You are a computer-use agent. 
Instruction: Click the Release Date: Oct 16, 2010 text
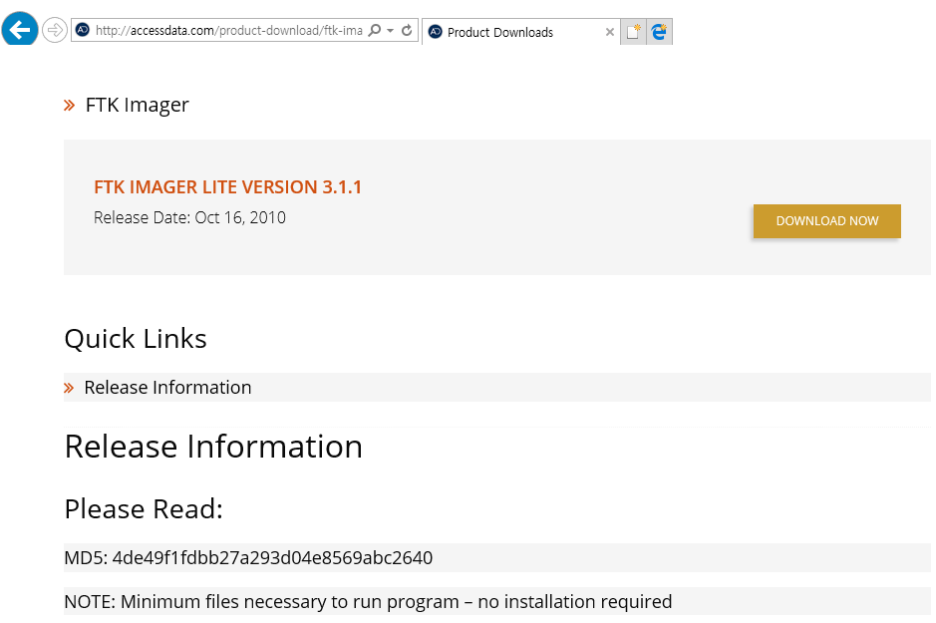point(190,217)
